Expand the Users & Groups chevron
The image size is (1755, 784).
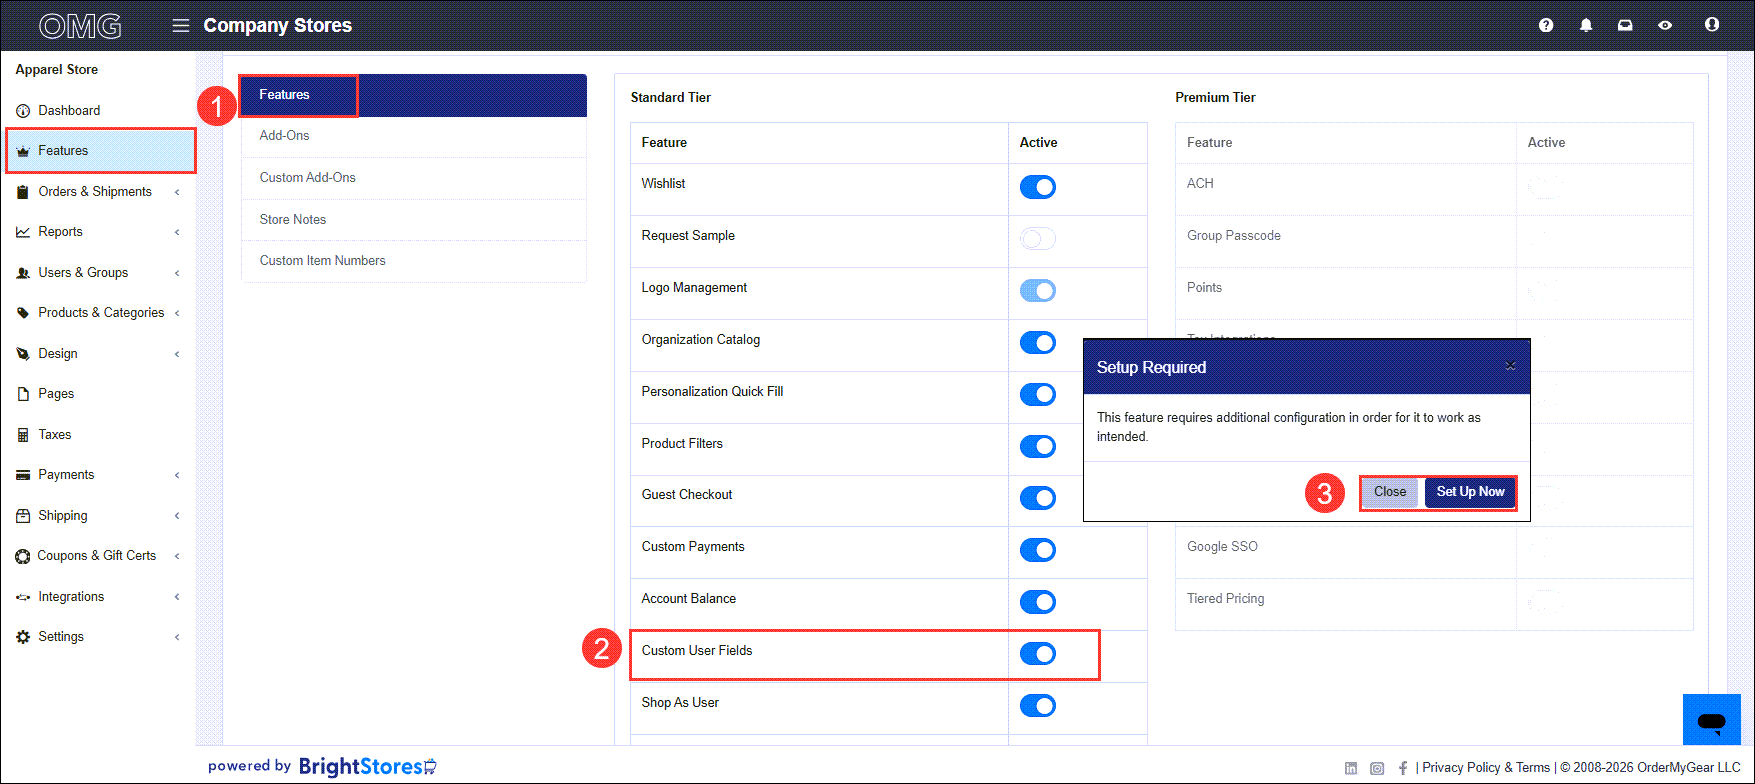pos(177,273)
